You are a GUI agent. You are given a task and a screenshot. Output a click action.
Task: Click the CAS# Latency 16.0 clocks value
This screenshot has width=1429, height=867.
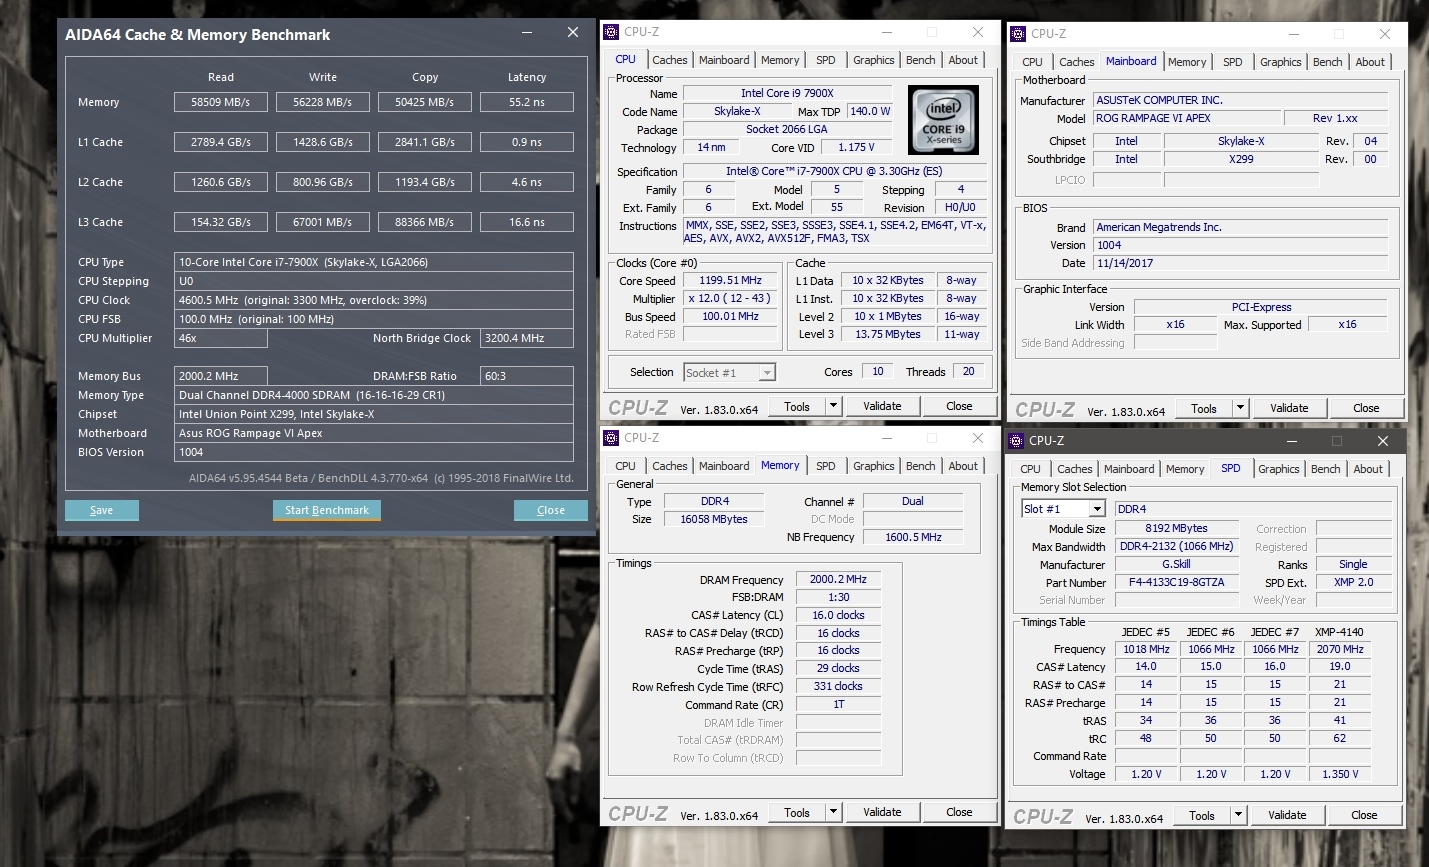pos(838,615)
